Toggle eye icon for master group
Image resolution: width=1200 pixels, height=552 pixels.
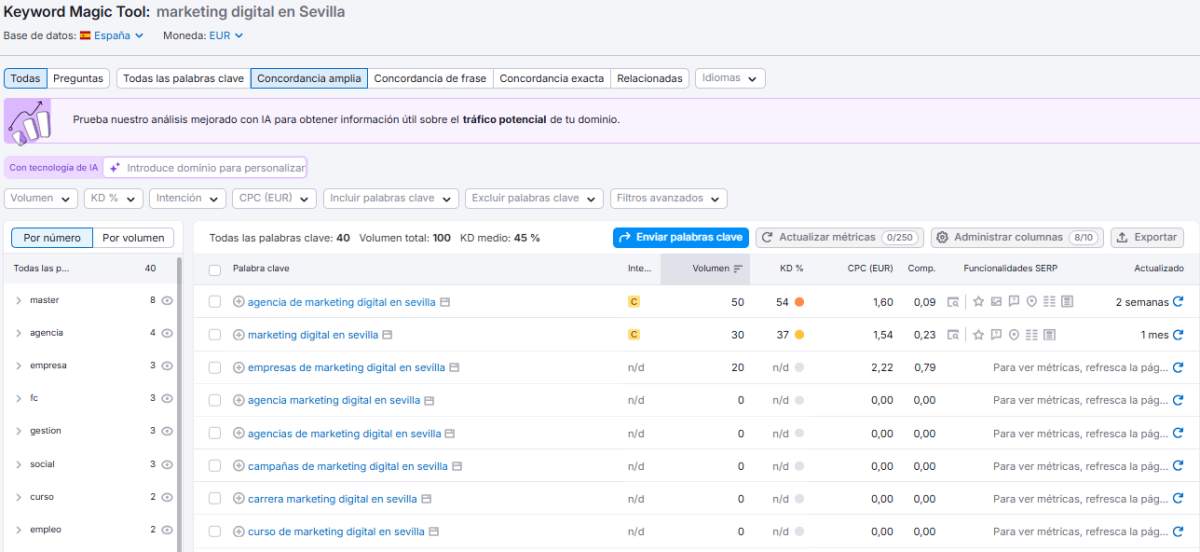(167, 300)
